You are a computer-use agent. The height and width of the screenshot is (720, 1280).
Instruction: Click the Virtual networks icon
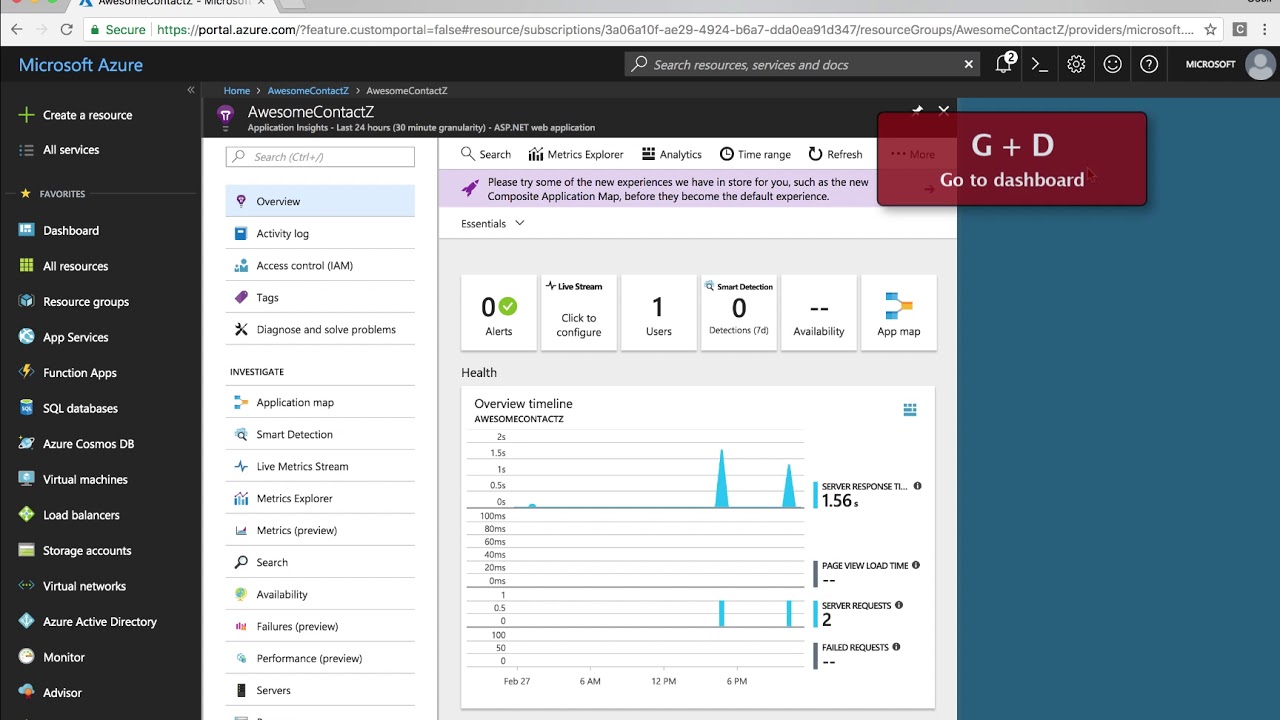tap(26, 586)
